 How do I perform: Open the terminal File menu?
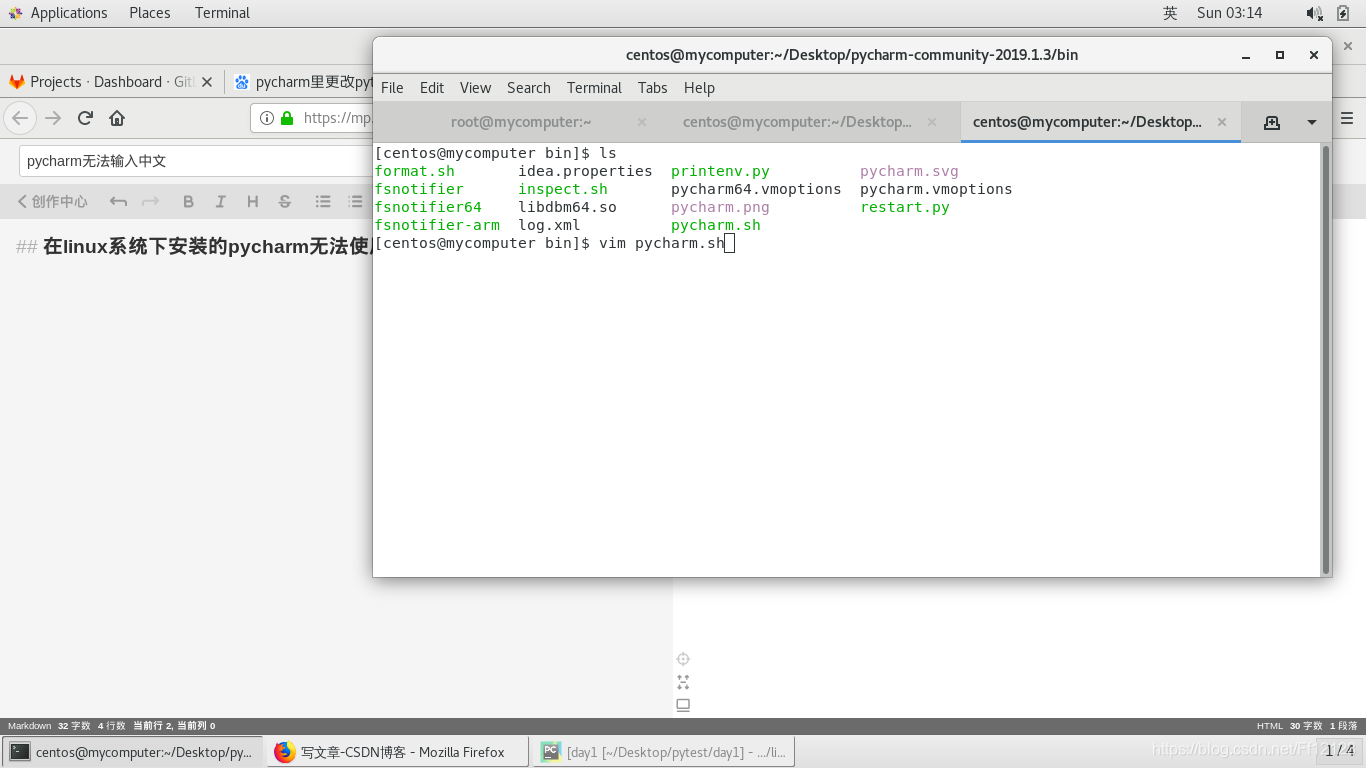point(392,88)
